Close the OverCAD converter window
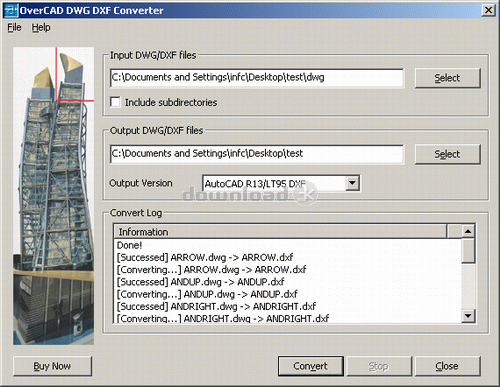The width and height of the screenshot is (500, 387). click(488, 10)
